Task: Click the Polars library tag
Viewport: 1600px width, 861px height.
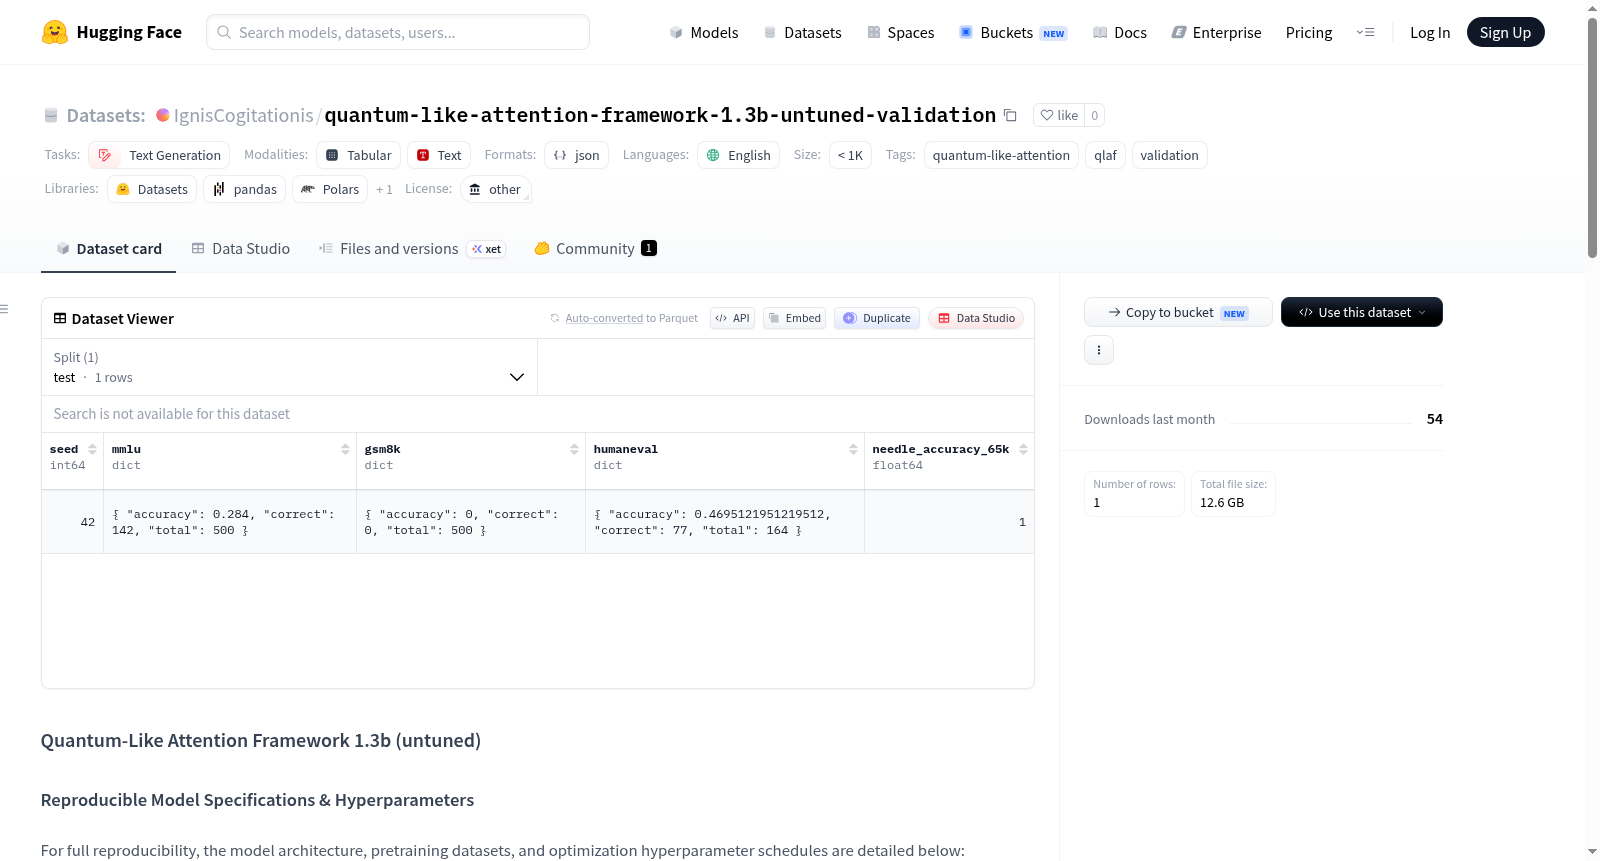Action: point(330,189)
